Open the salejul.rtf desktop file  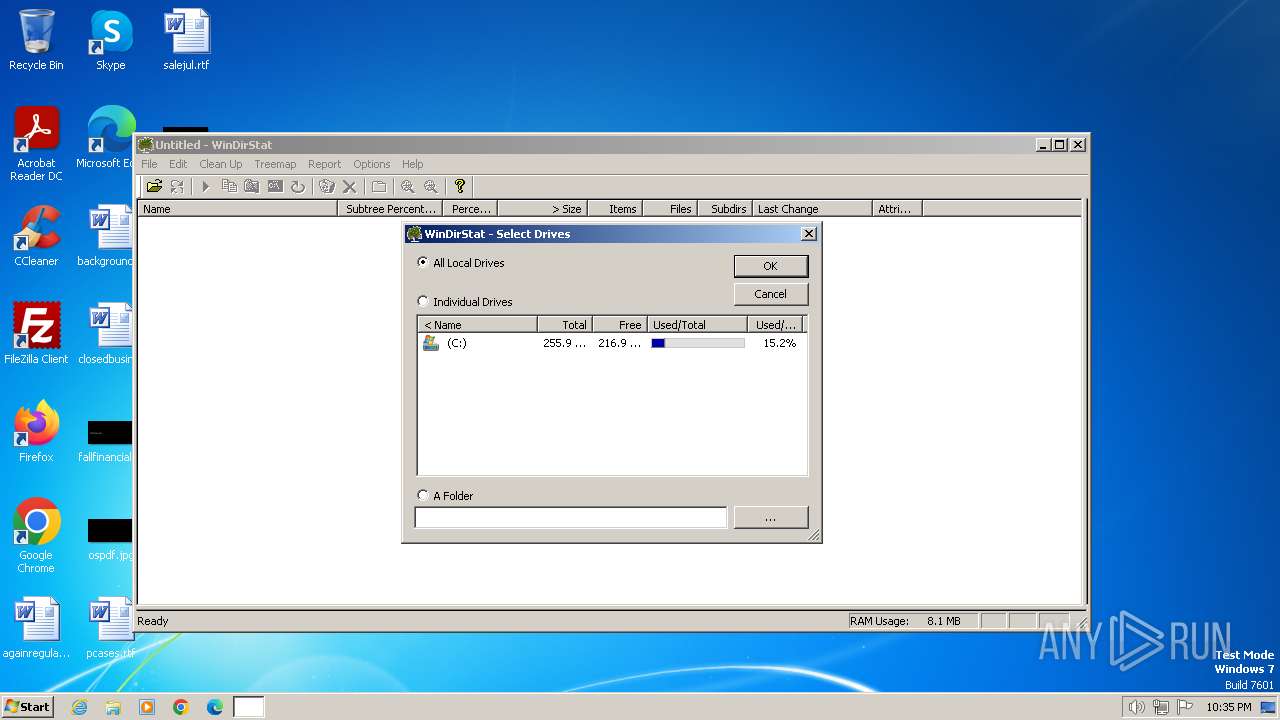point(187,40)
